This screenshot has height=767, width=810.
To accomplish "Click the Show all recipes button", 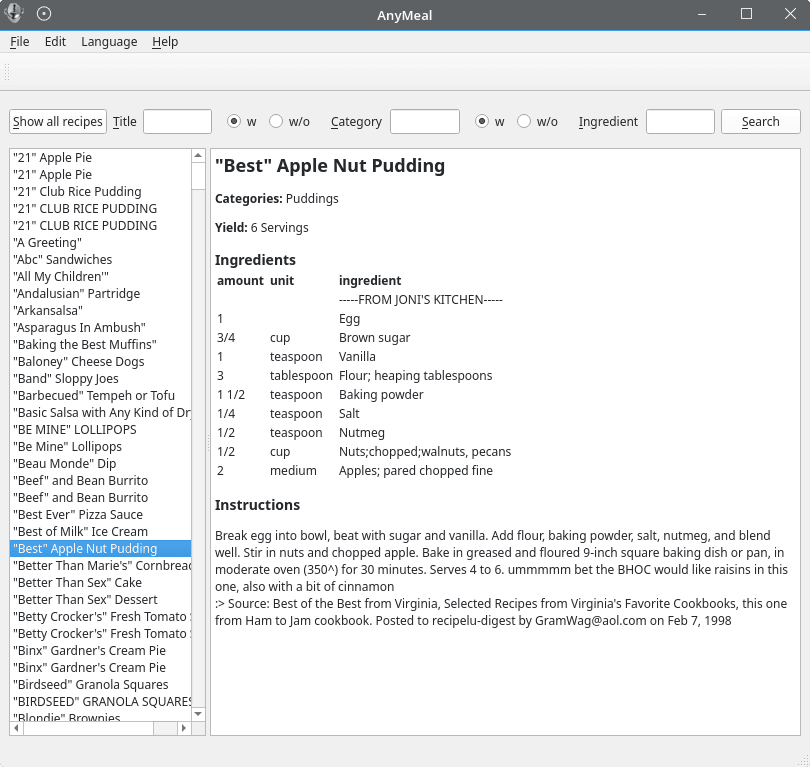I will point(58,121).
